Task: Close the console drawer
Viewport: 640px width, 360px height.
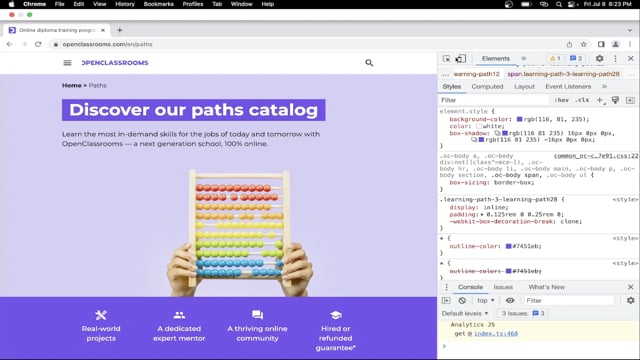Action: click(631, 287)
